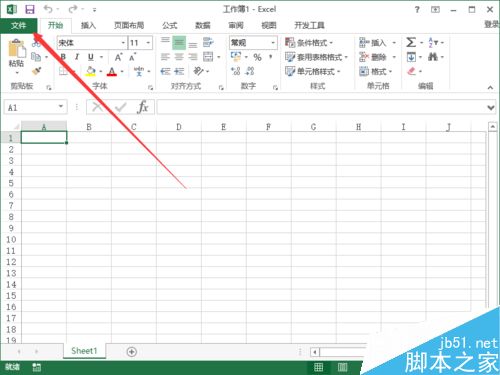This screenshot has height=375, width=500.
Task: Switch to the 公式 tab
Action: (x=170, y=25)
